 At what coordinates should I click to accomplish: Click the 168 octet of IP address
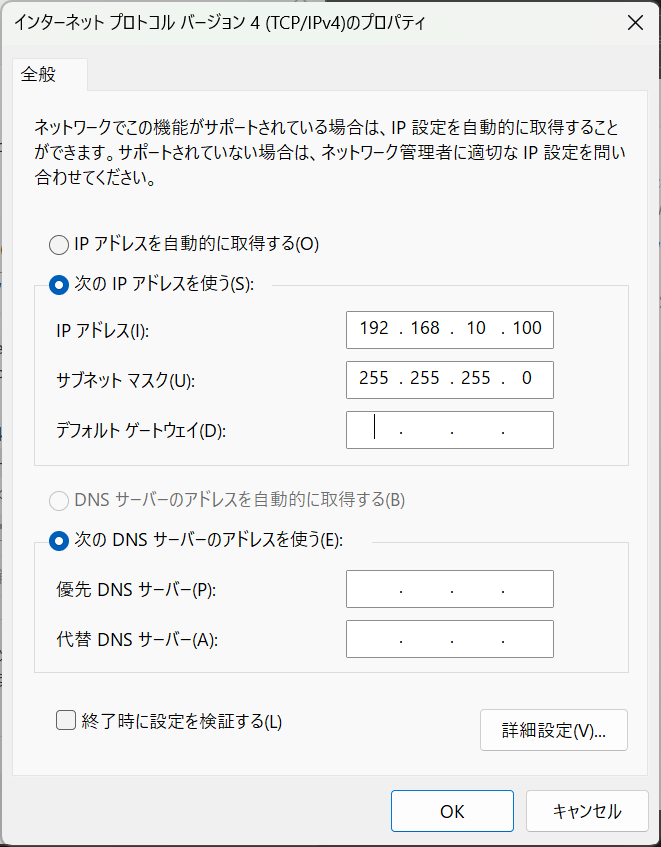tap(425, 330)
